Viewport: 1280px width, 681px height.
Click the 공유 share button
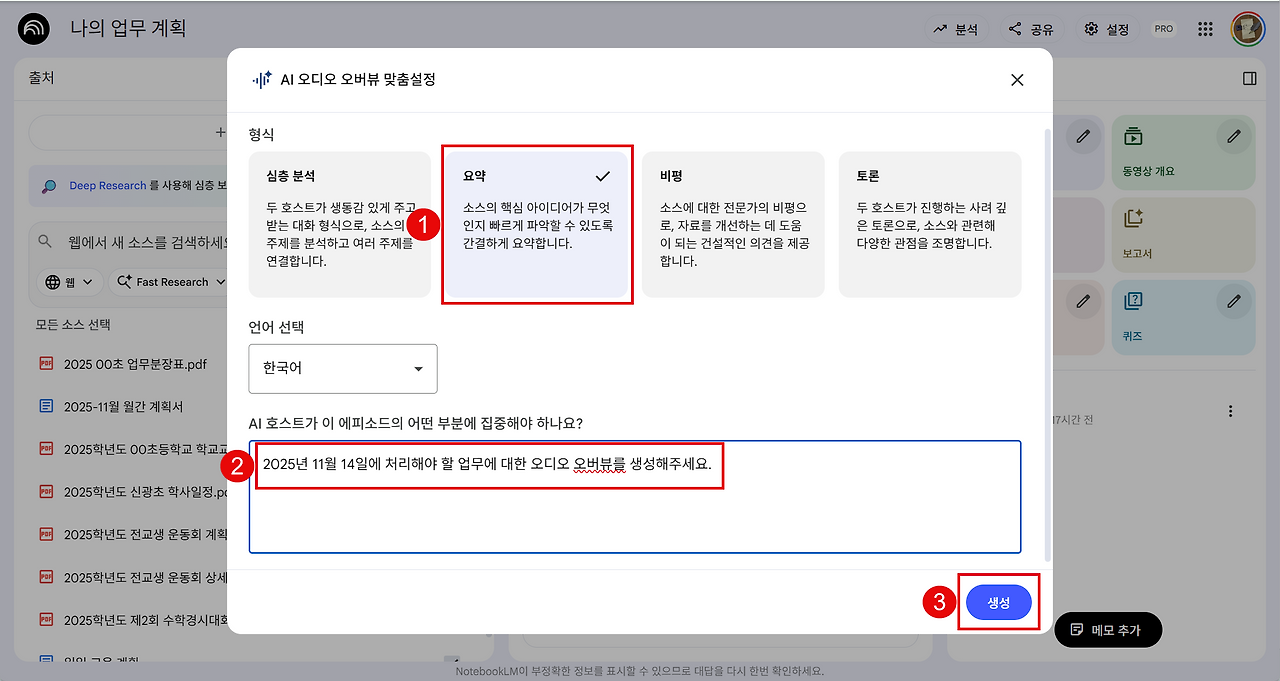(1030, 29)
